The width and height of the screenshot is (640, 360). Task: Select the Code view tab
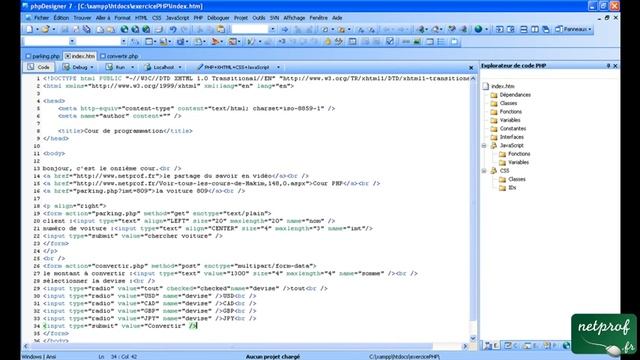(39, 67)
